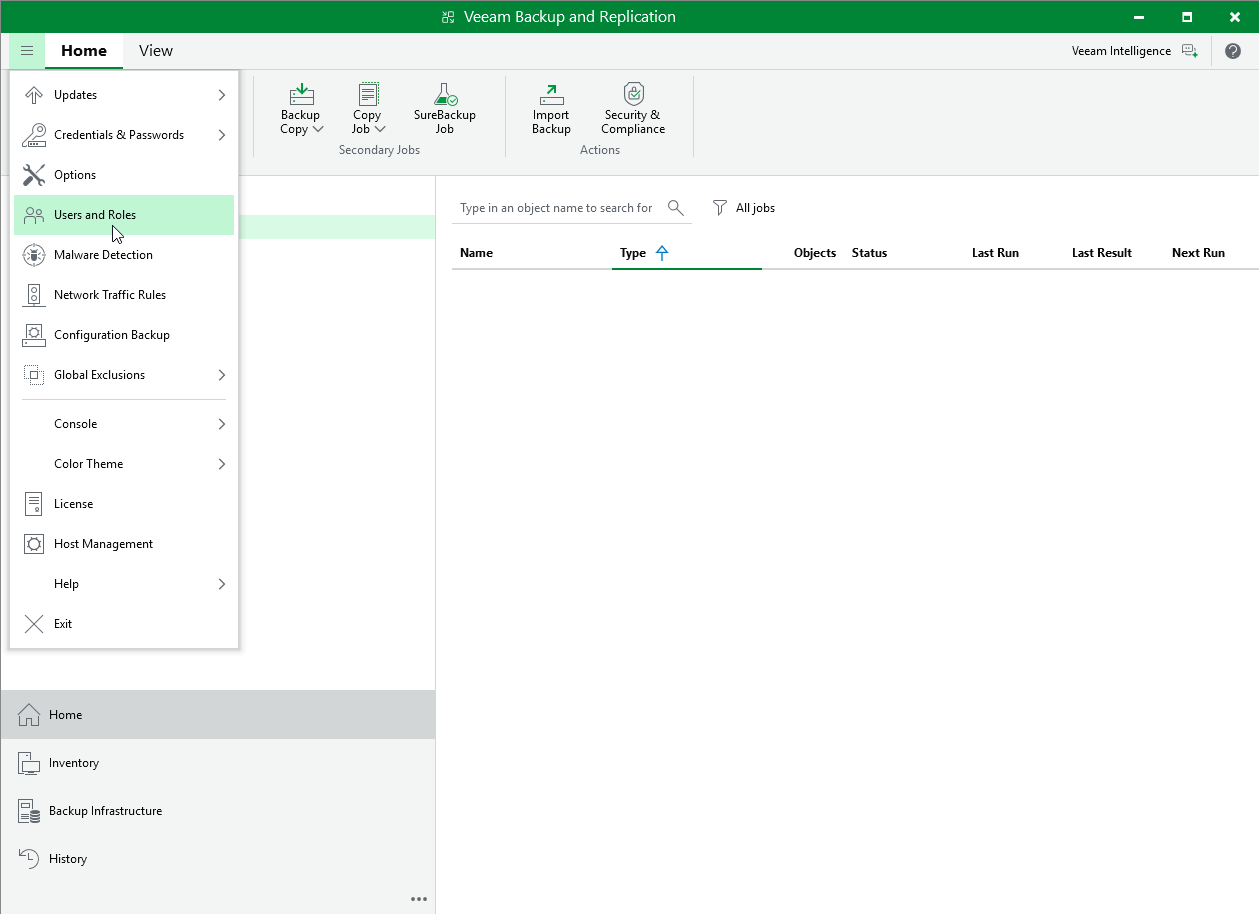Open the Backup Infrastructure navigation pane
This screenshot has width=1259, height=914.
[218, 811]
